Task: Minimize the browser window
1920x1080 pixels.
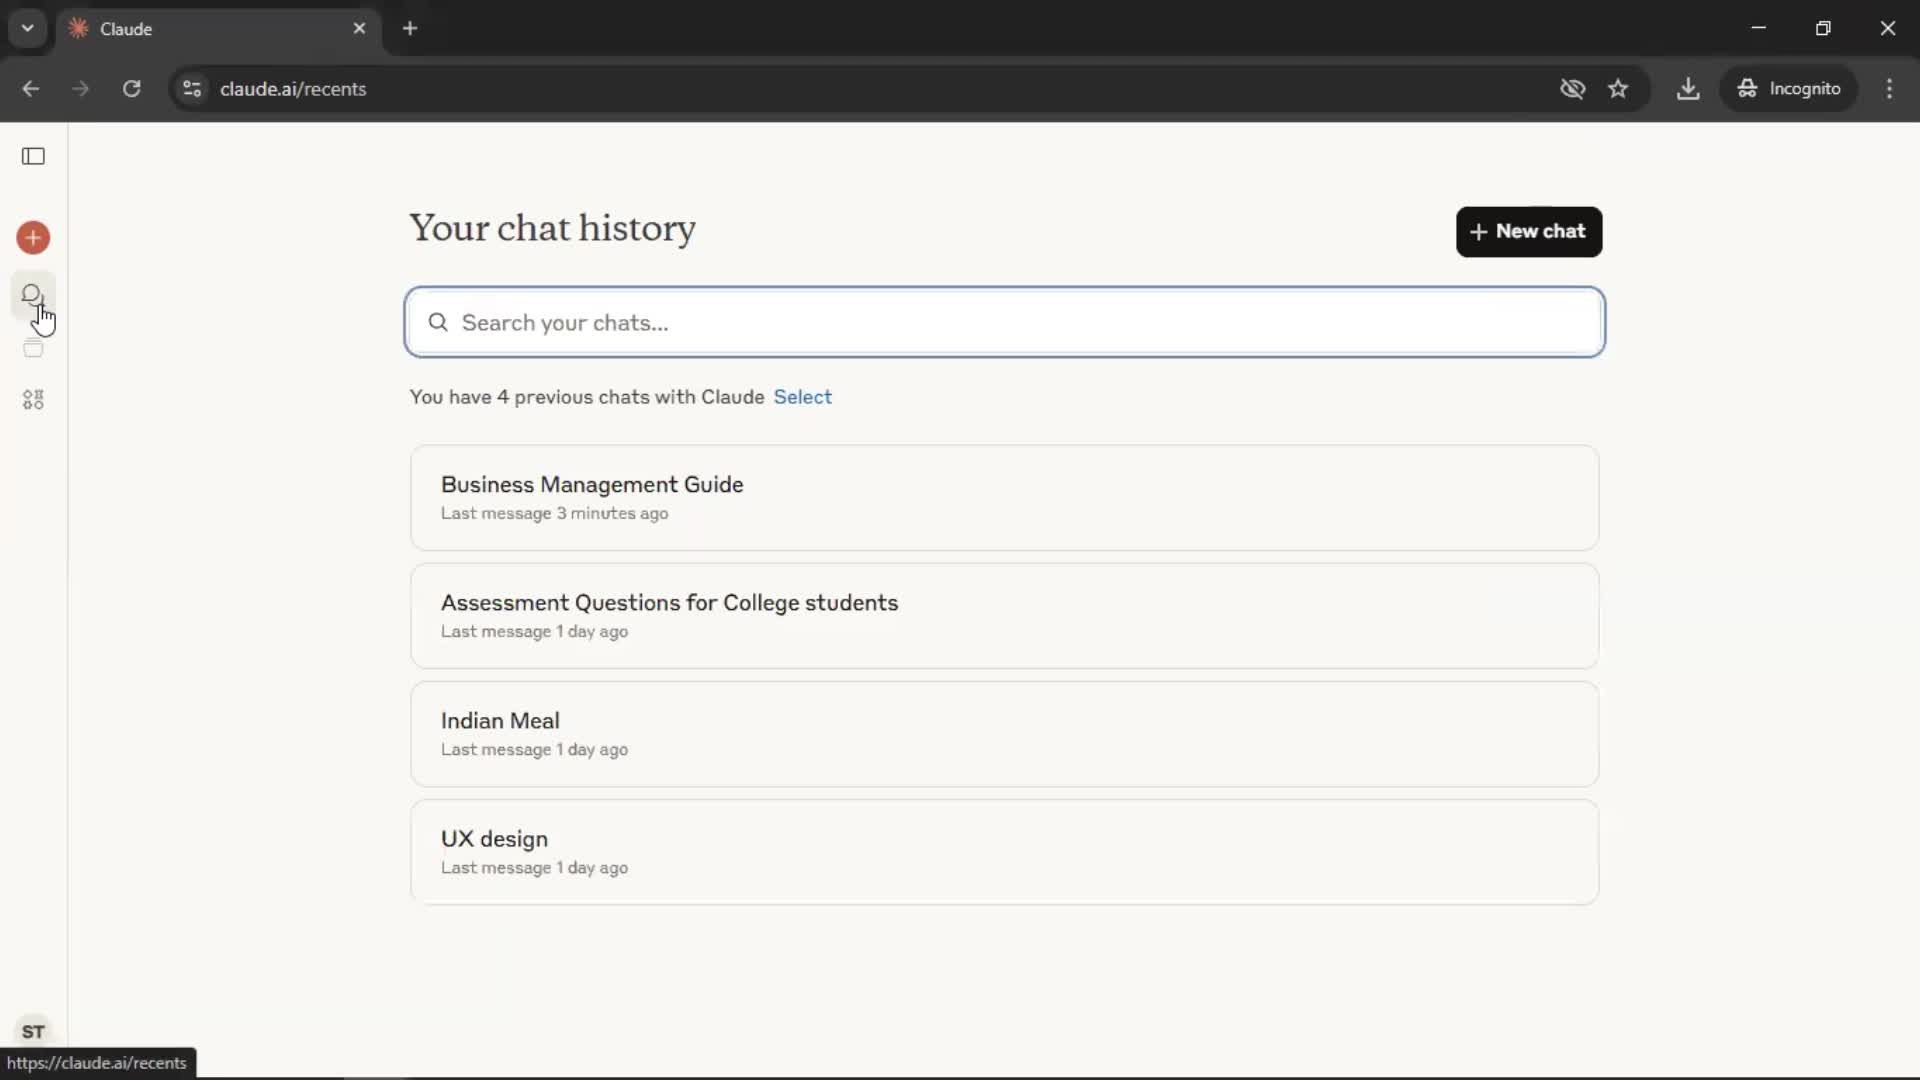Action: tap(1758, 28)
